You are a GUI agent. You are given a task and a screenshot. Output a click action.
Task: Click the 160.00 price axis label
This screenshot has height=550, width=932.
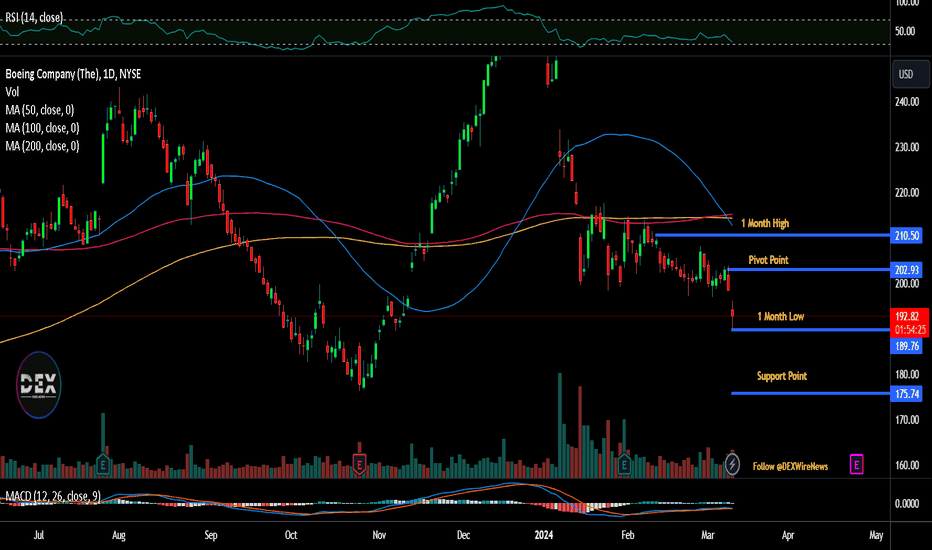tap(907, 465)
